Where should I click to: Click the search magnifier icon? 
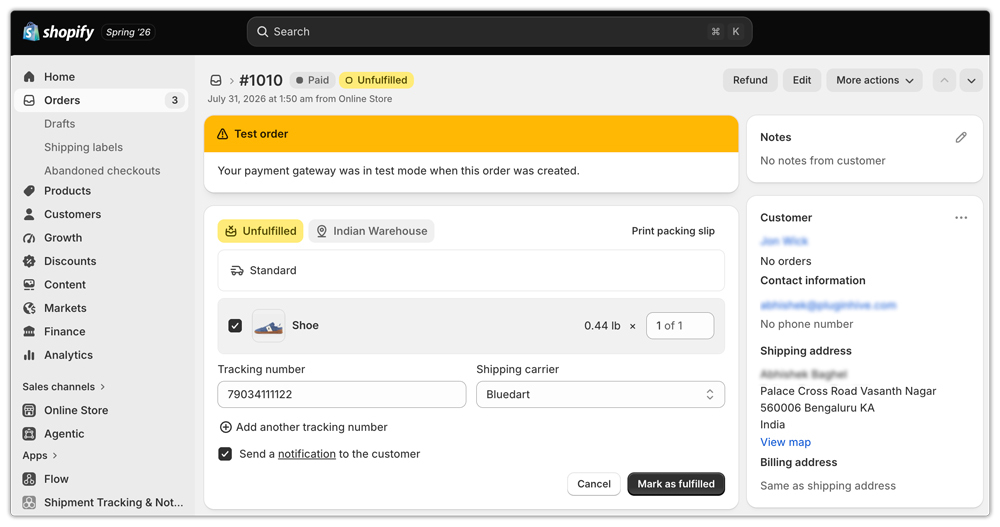(x=262, y=32)
